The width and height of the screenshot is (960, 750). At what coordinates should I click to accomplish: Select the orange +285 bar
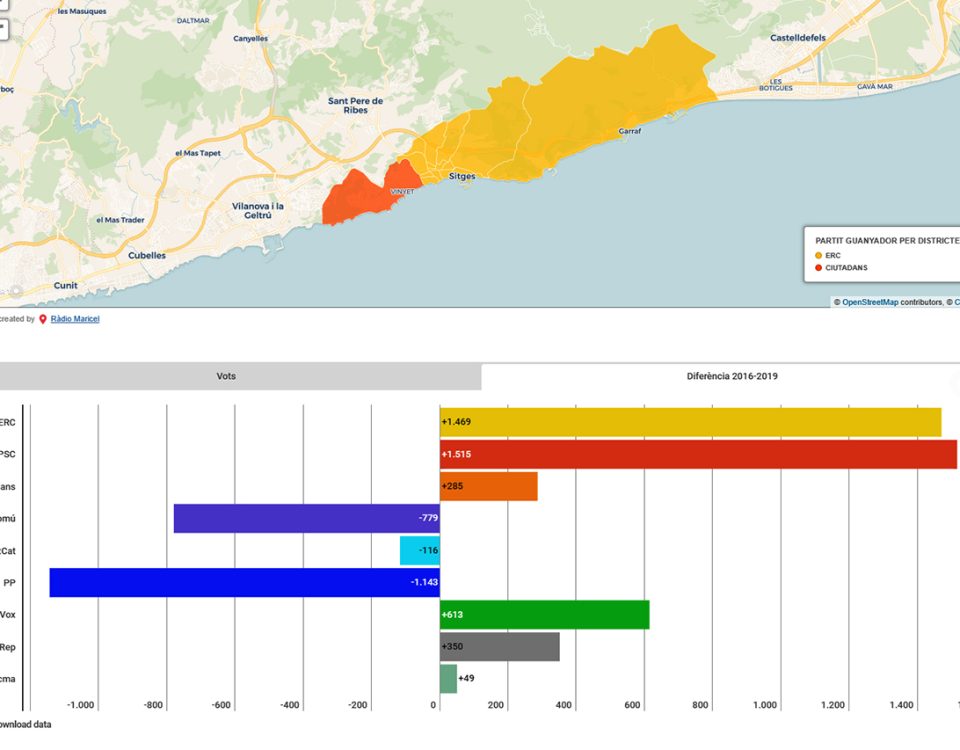(x=489, y=487)
